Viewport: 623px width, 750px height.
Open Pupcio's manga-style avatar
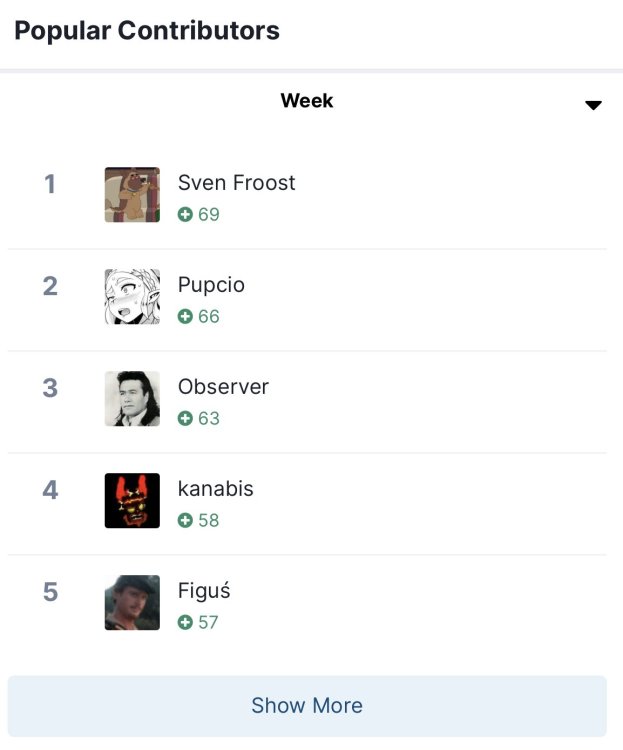tap(132, 297)
